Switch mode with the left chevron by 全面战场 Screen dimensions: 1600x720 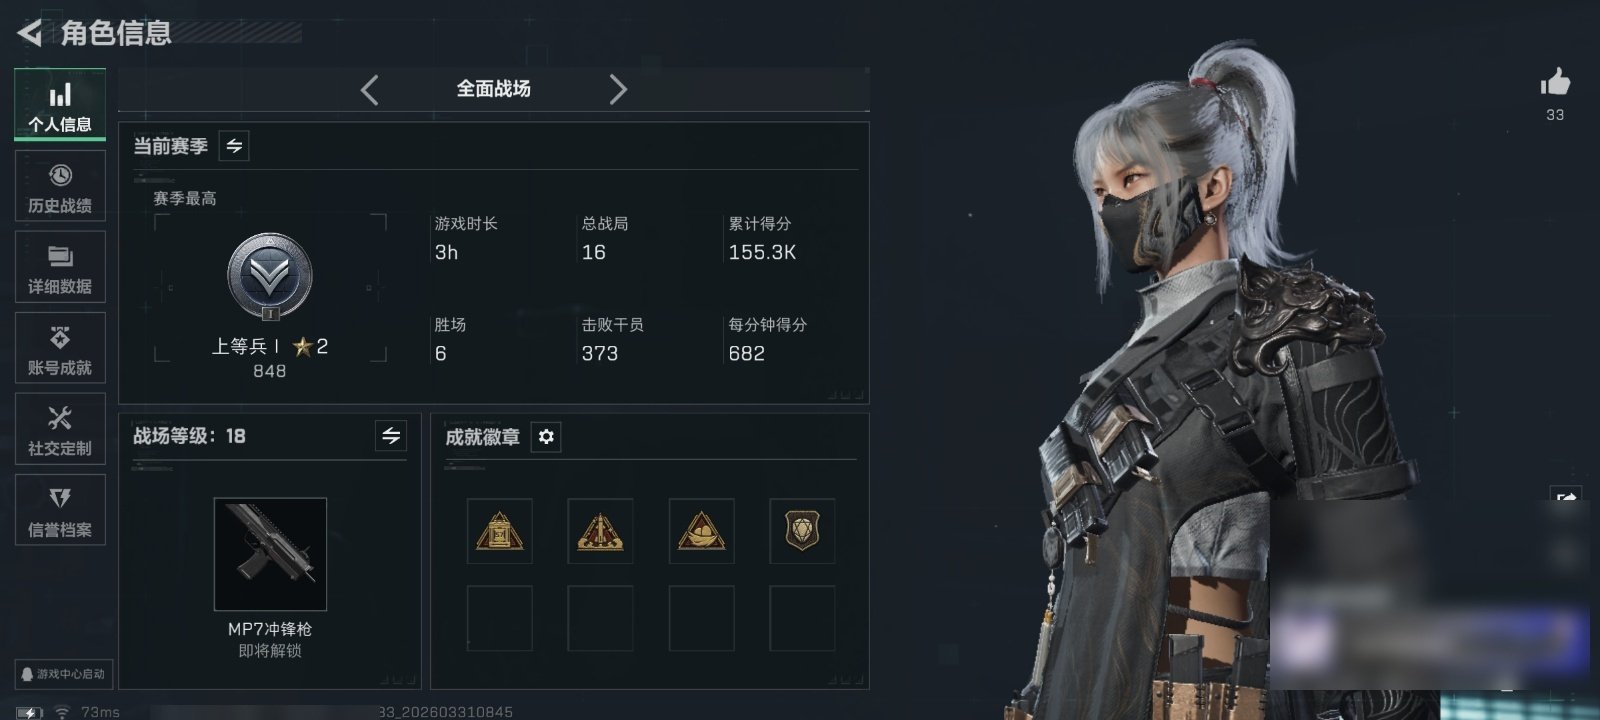pos(369,90)
